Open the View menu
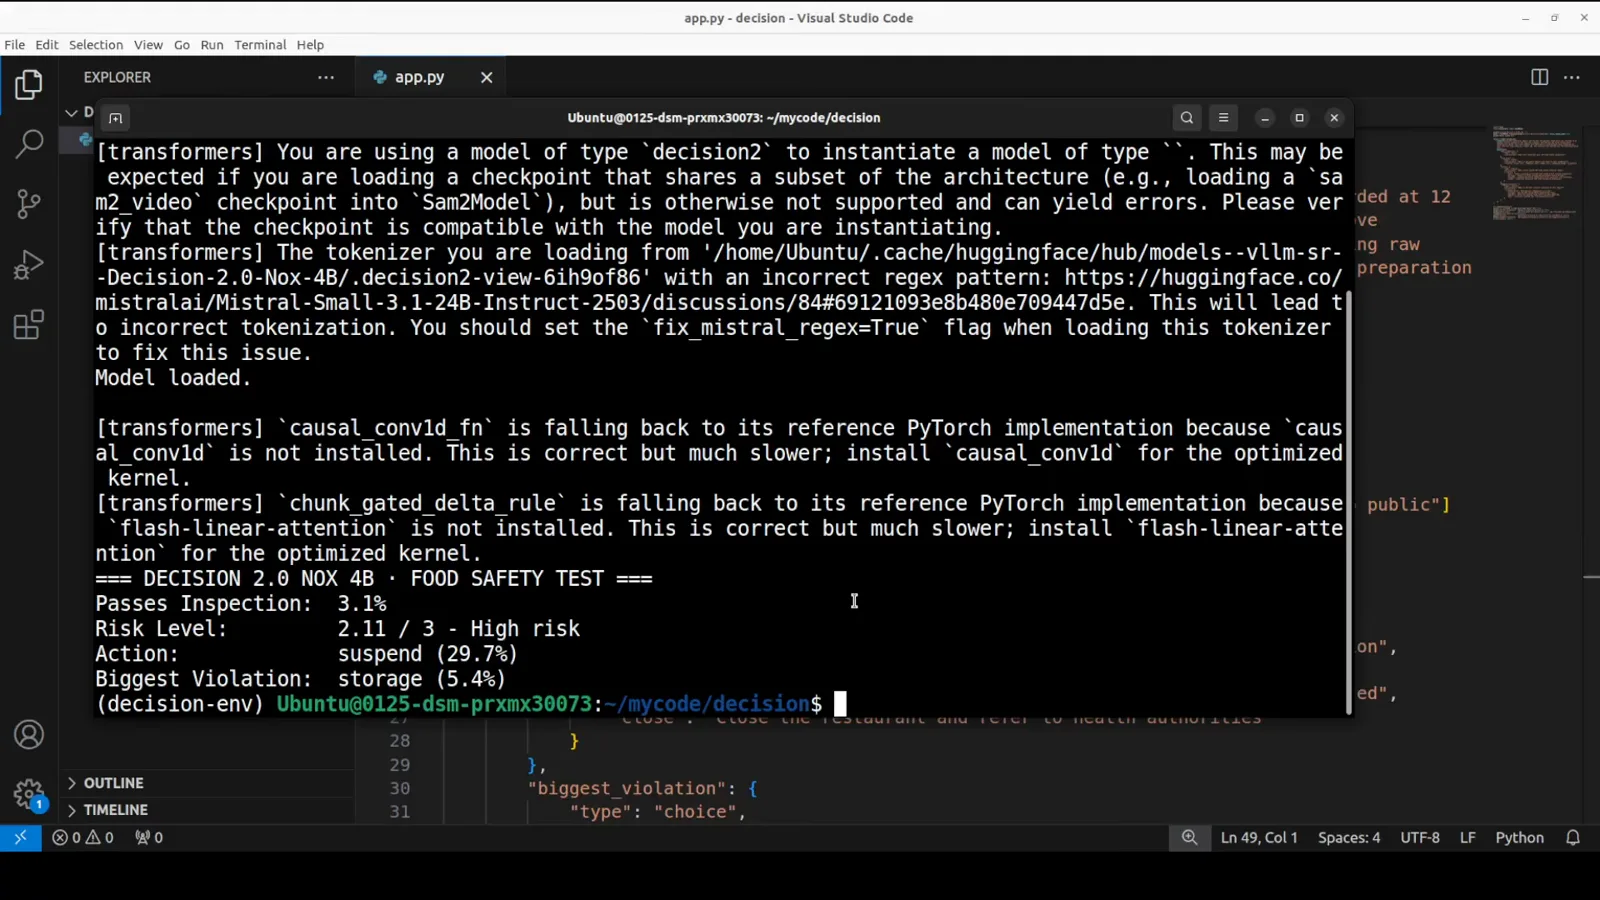 pos(148,45)
